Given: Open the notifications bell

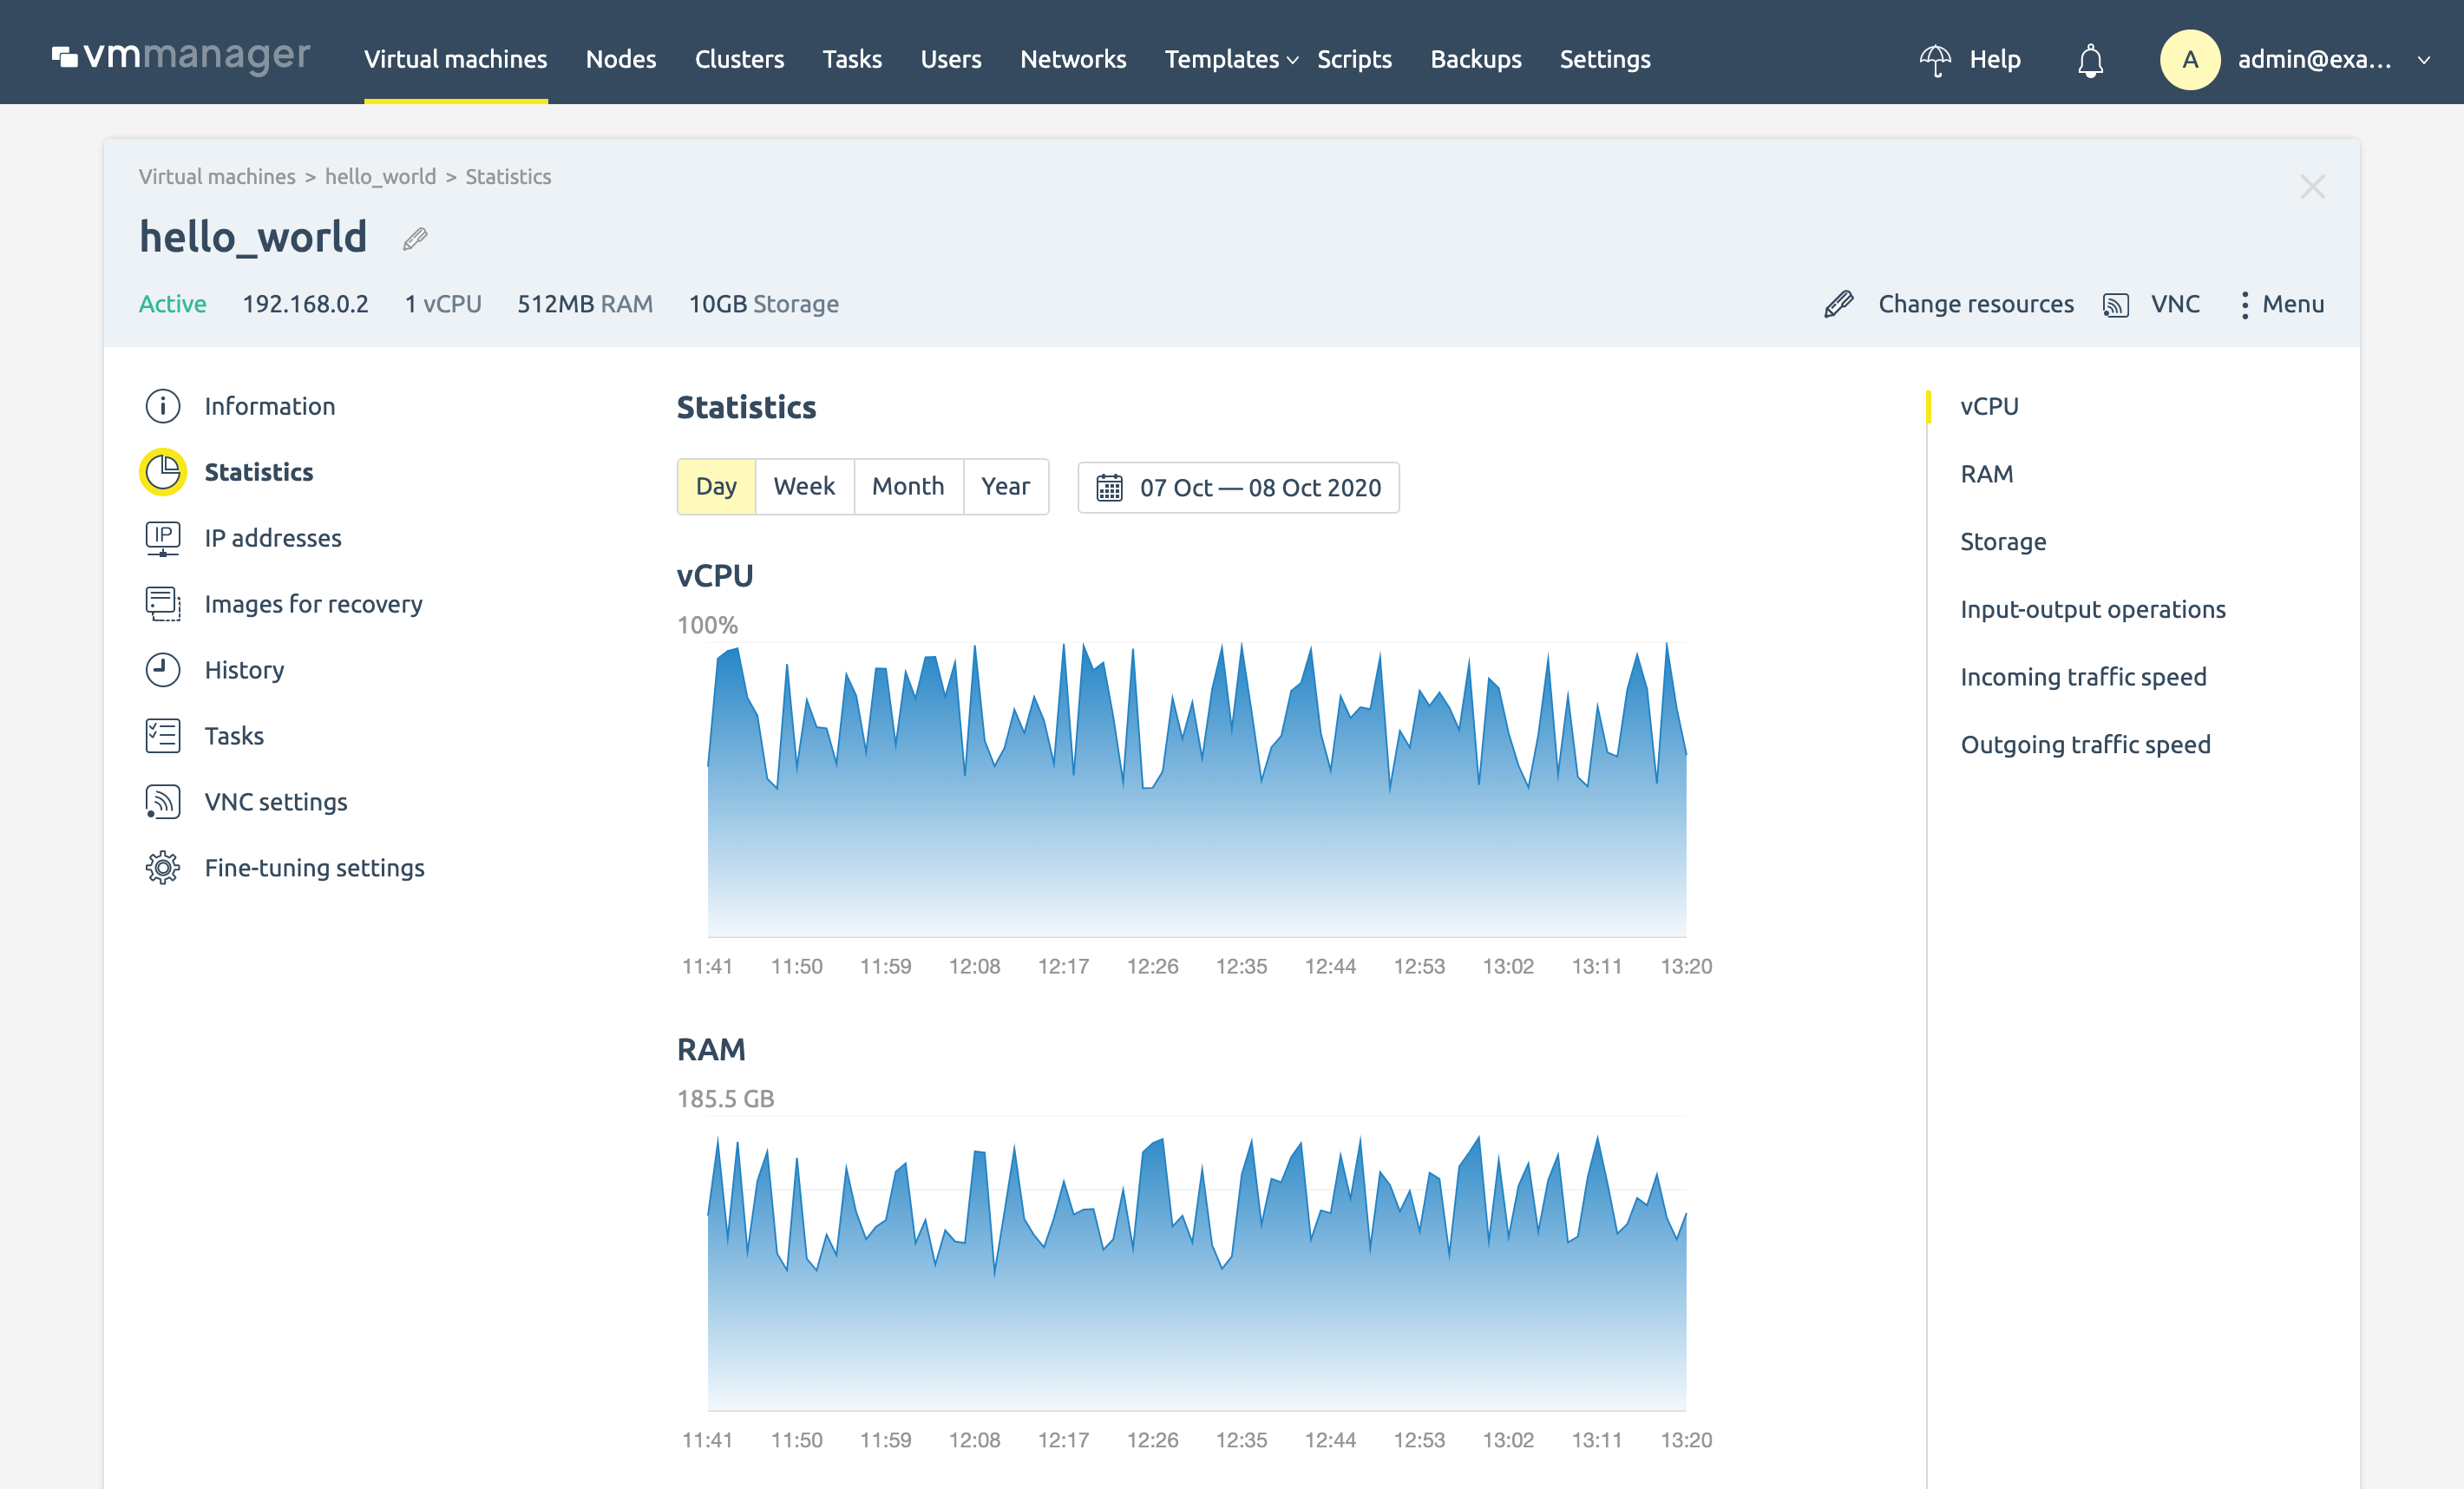Looking at the screenshot, I should click(x=2090, y=60).
